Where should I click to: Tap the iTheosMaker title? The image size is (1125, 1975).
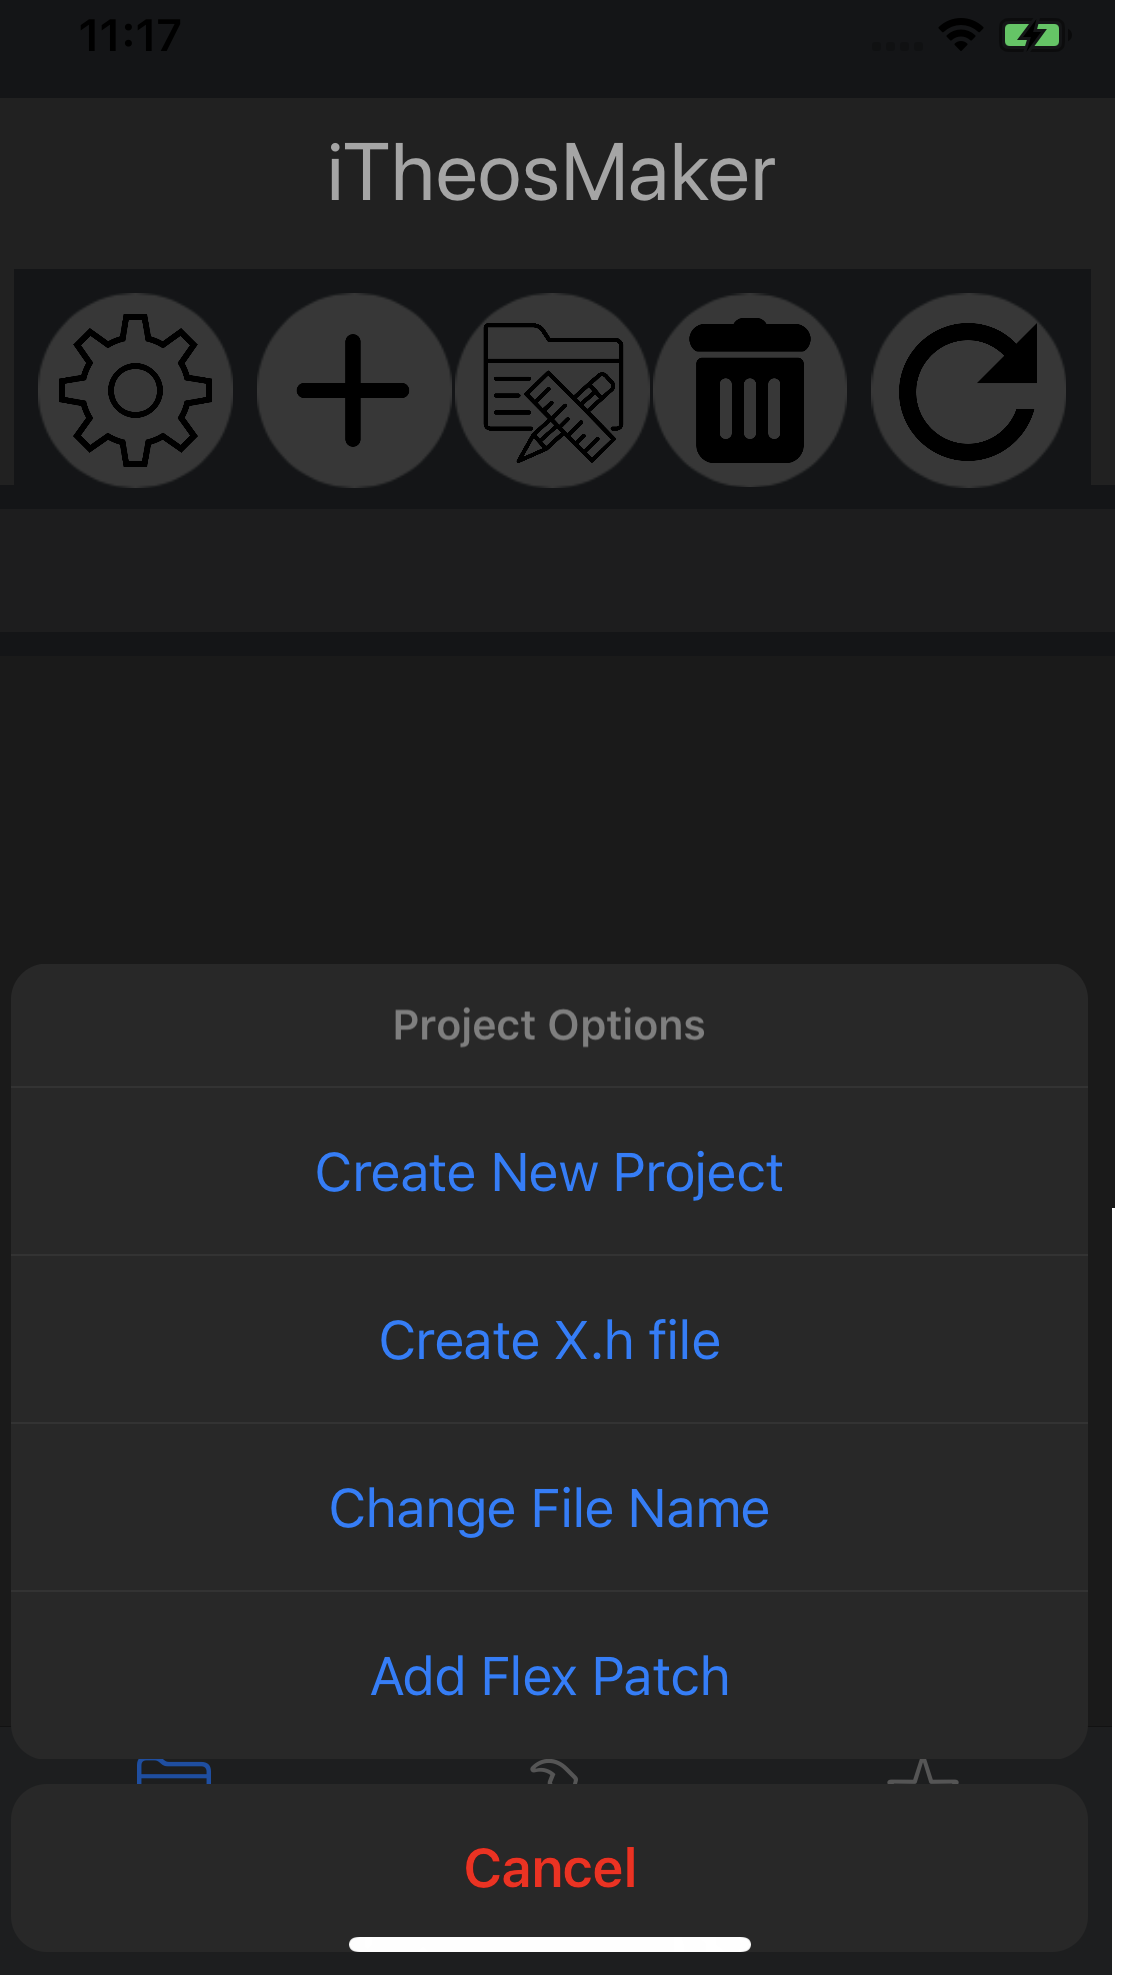[551, 173]
